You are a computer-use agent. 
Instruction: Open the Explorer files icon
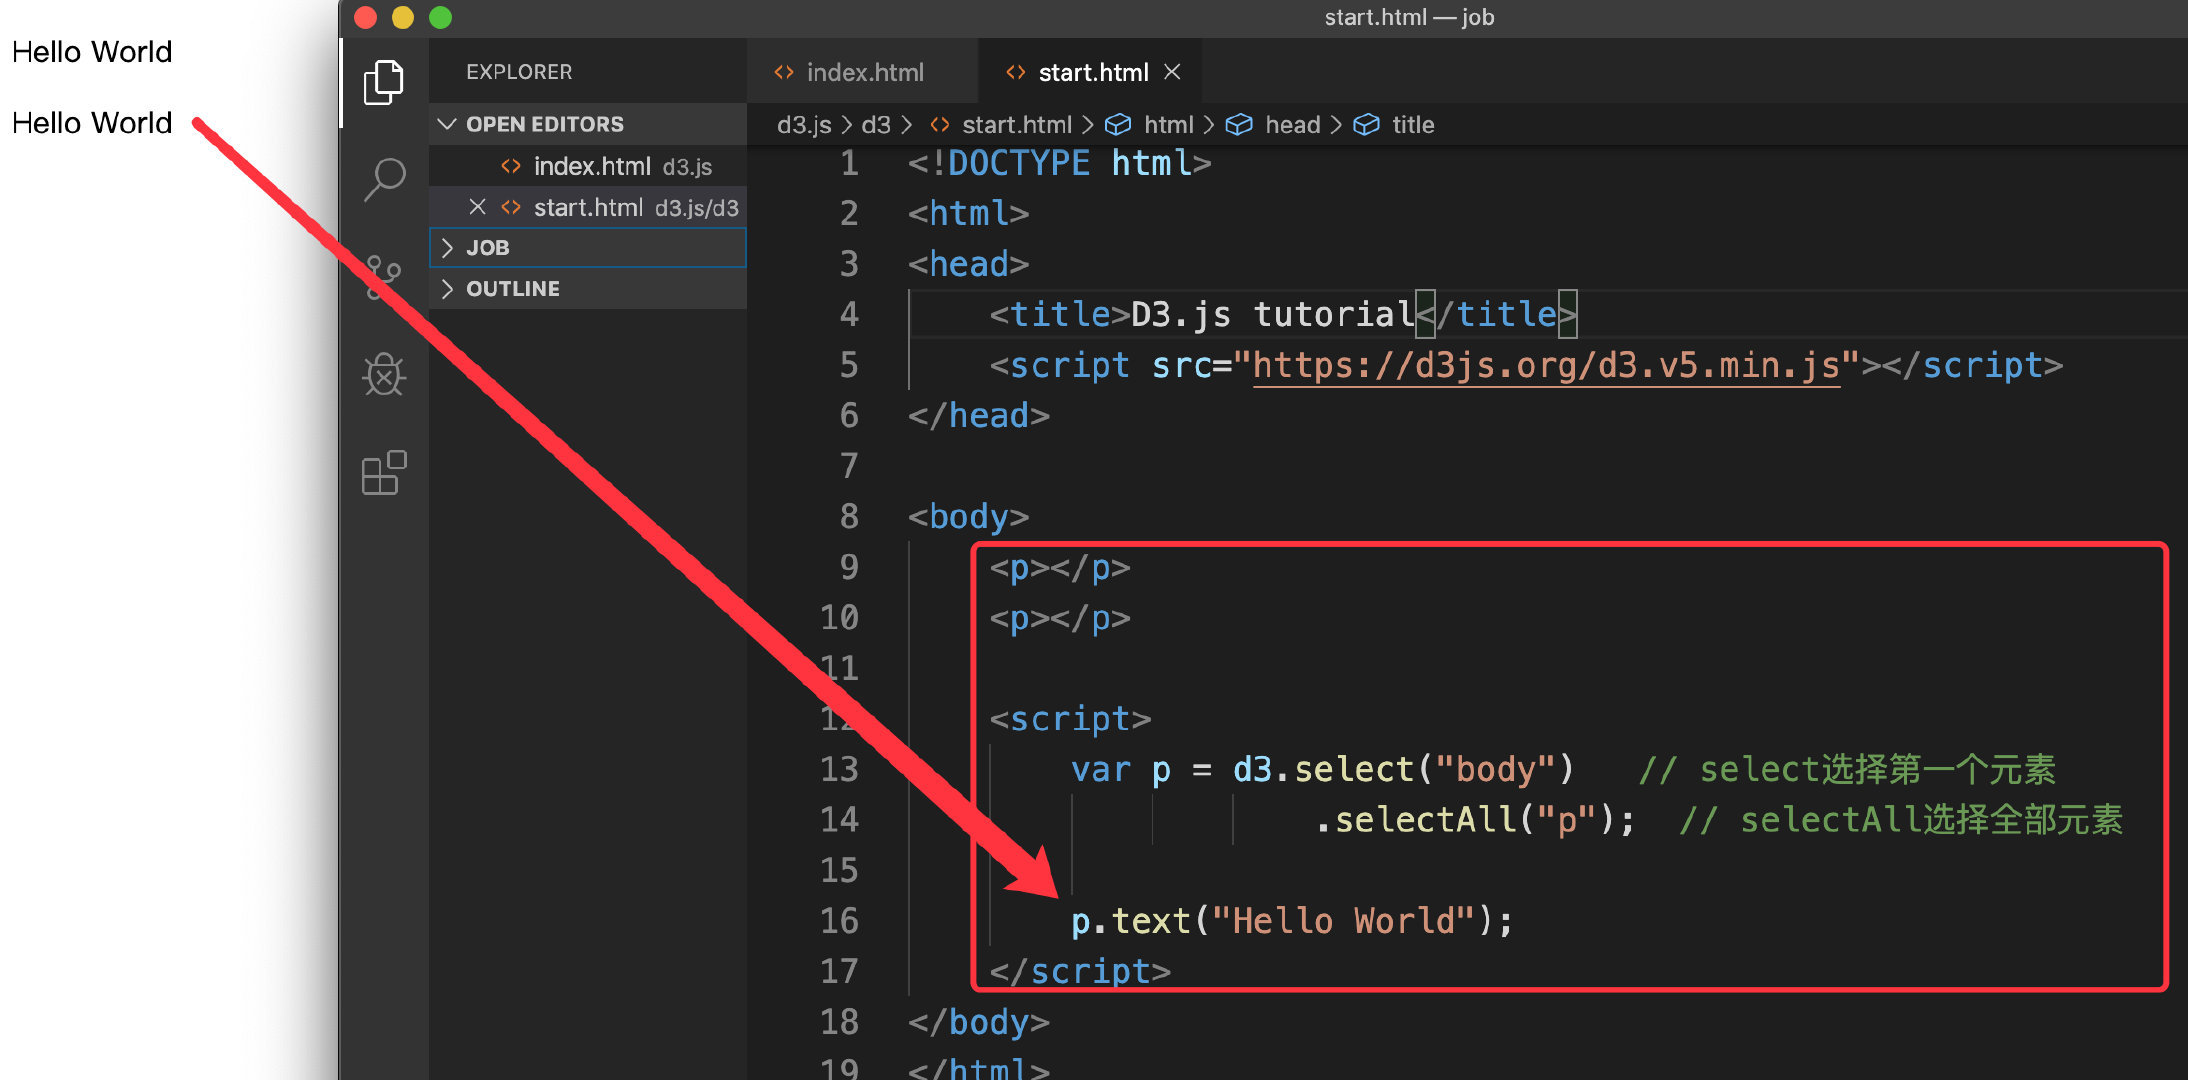[384, 82]
